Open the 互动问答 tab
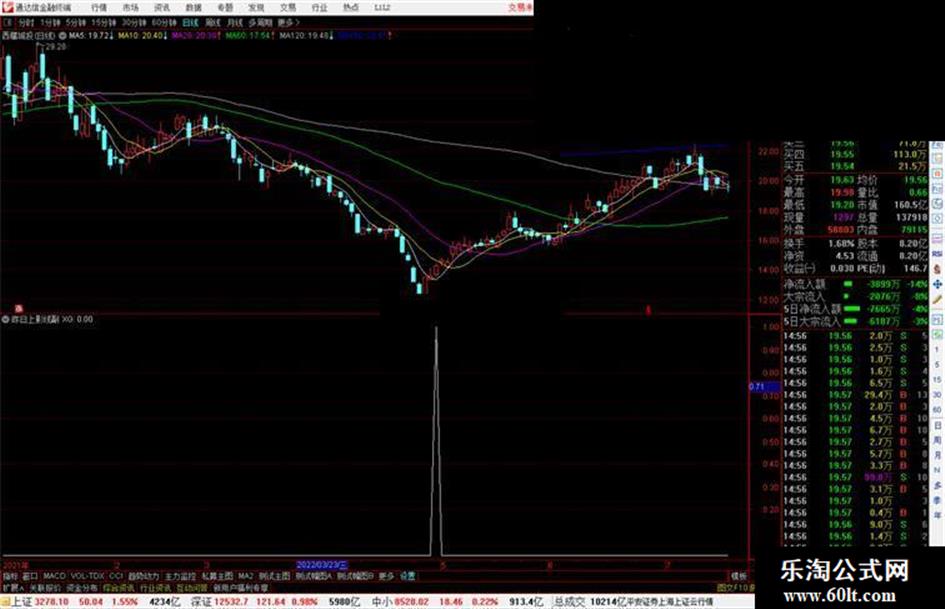The image size is (945, 609). click(192, 587)
